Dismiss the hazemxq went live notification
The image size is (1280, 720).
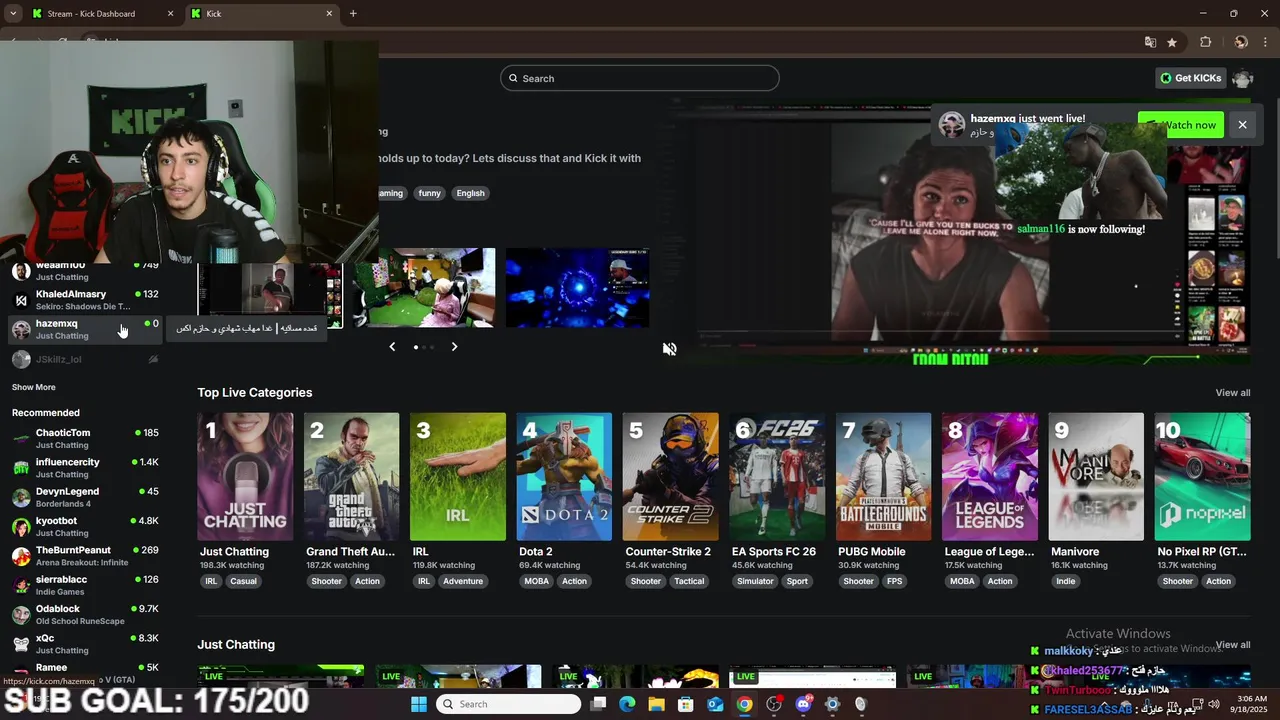(1242, 125)
